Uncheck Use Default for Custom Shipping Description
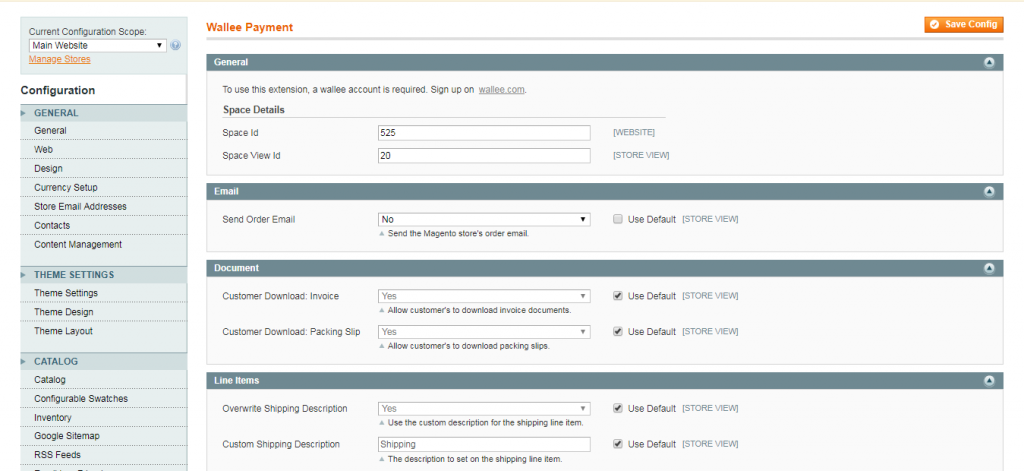Screen dimensions: 1024x471 click(x=617, y=444)
